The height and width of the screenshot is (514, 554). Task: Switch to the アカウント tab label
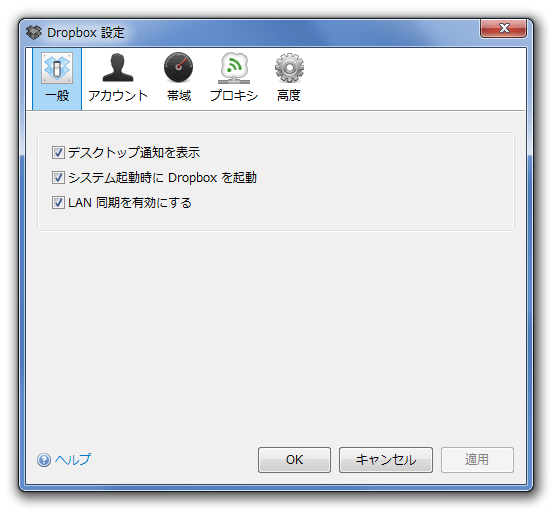point(118,95)
